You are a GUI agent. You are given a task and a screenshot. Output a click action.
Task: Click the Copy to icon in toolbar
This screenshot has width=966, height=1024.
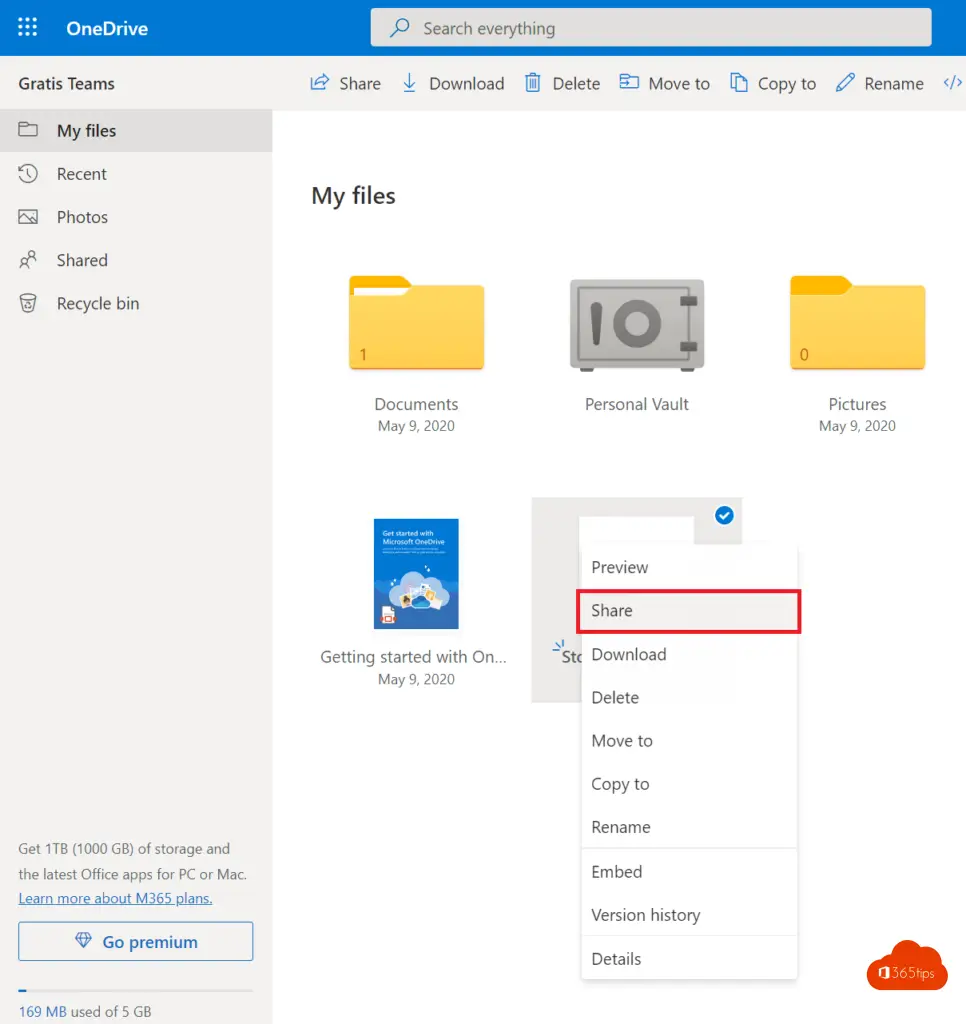coord(739,83)
